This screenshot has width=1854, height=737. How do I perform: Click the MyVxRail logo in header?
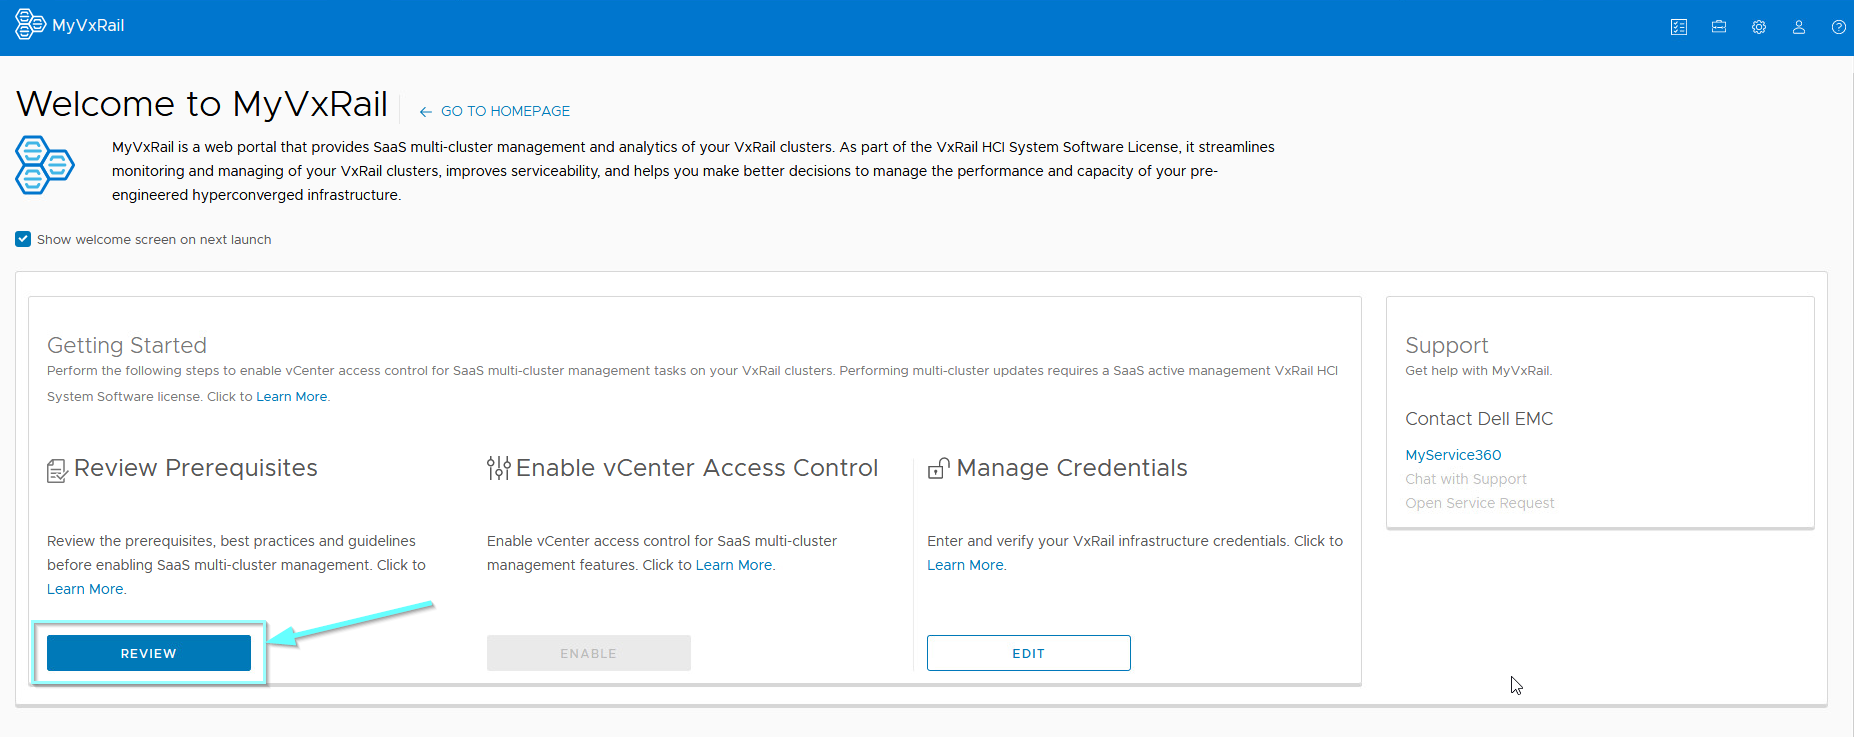point(31,25)
